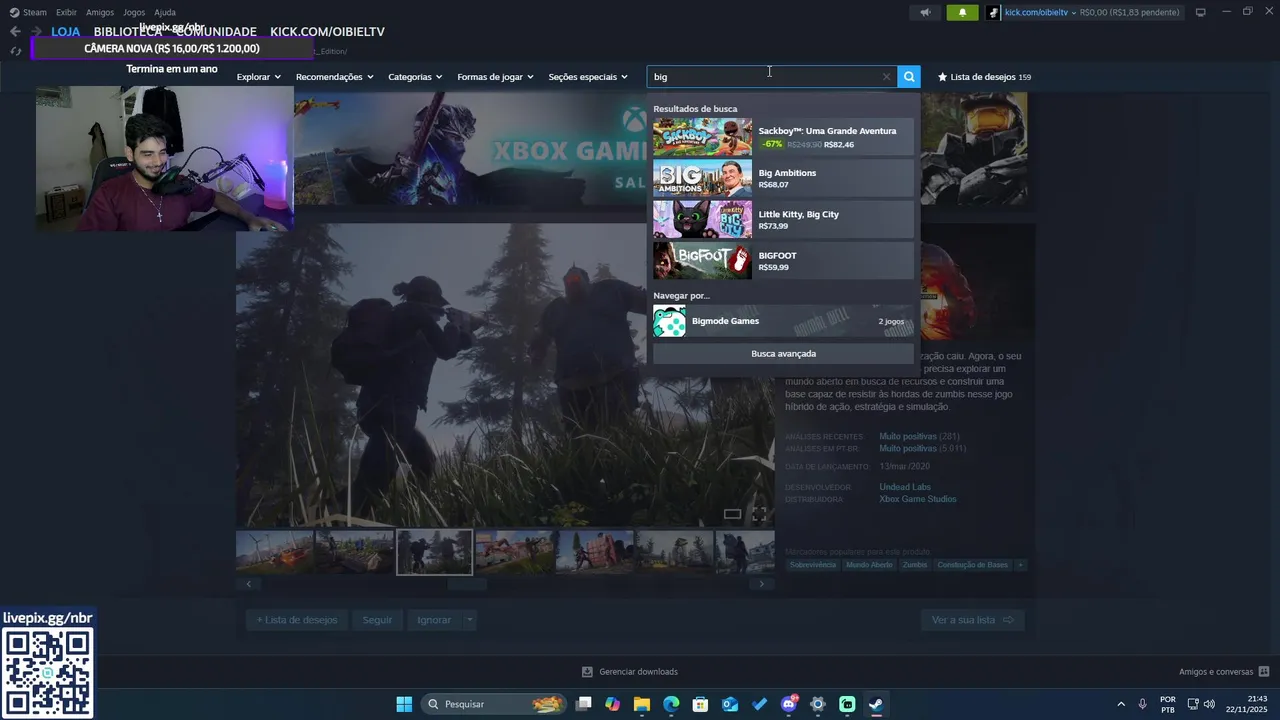Open the Ajuda menu
This screenshot has height=720, width=1280.
[x=165, y=12]
